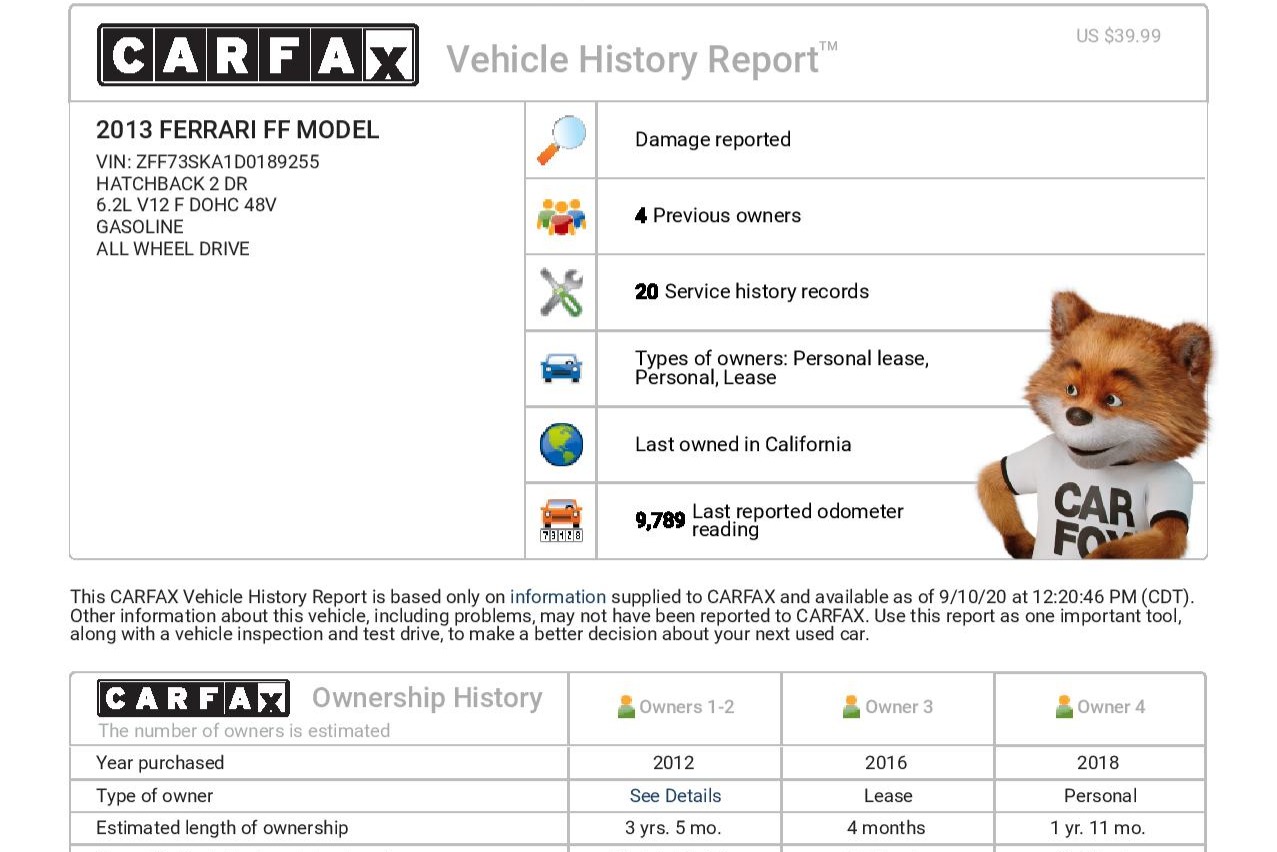Click the globe last owned location icon
The image size is (1277, 852).
(561, 445)
